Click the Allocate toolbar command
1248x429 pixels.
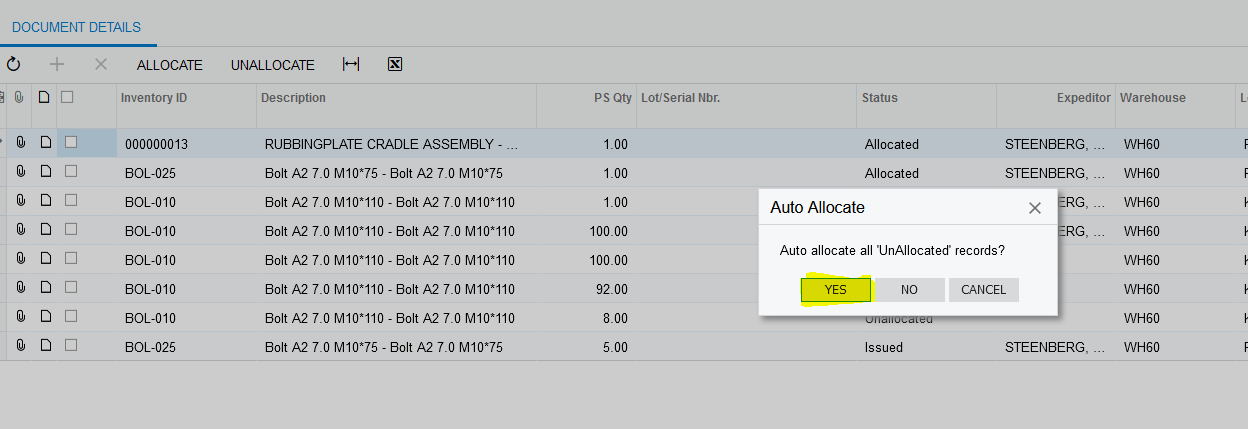(x=170, y=65)
